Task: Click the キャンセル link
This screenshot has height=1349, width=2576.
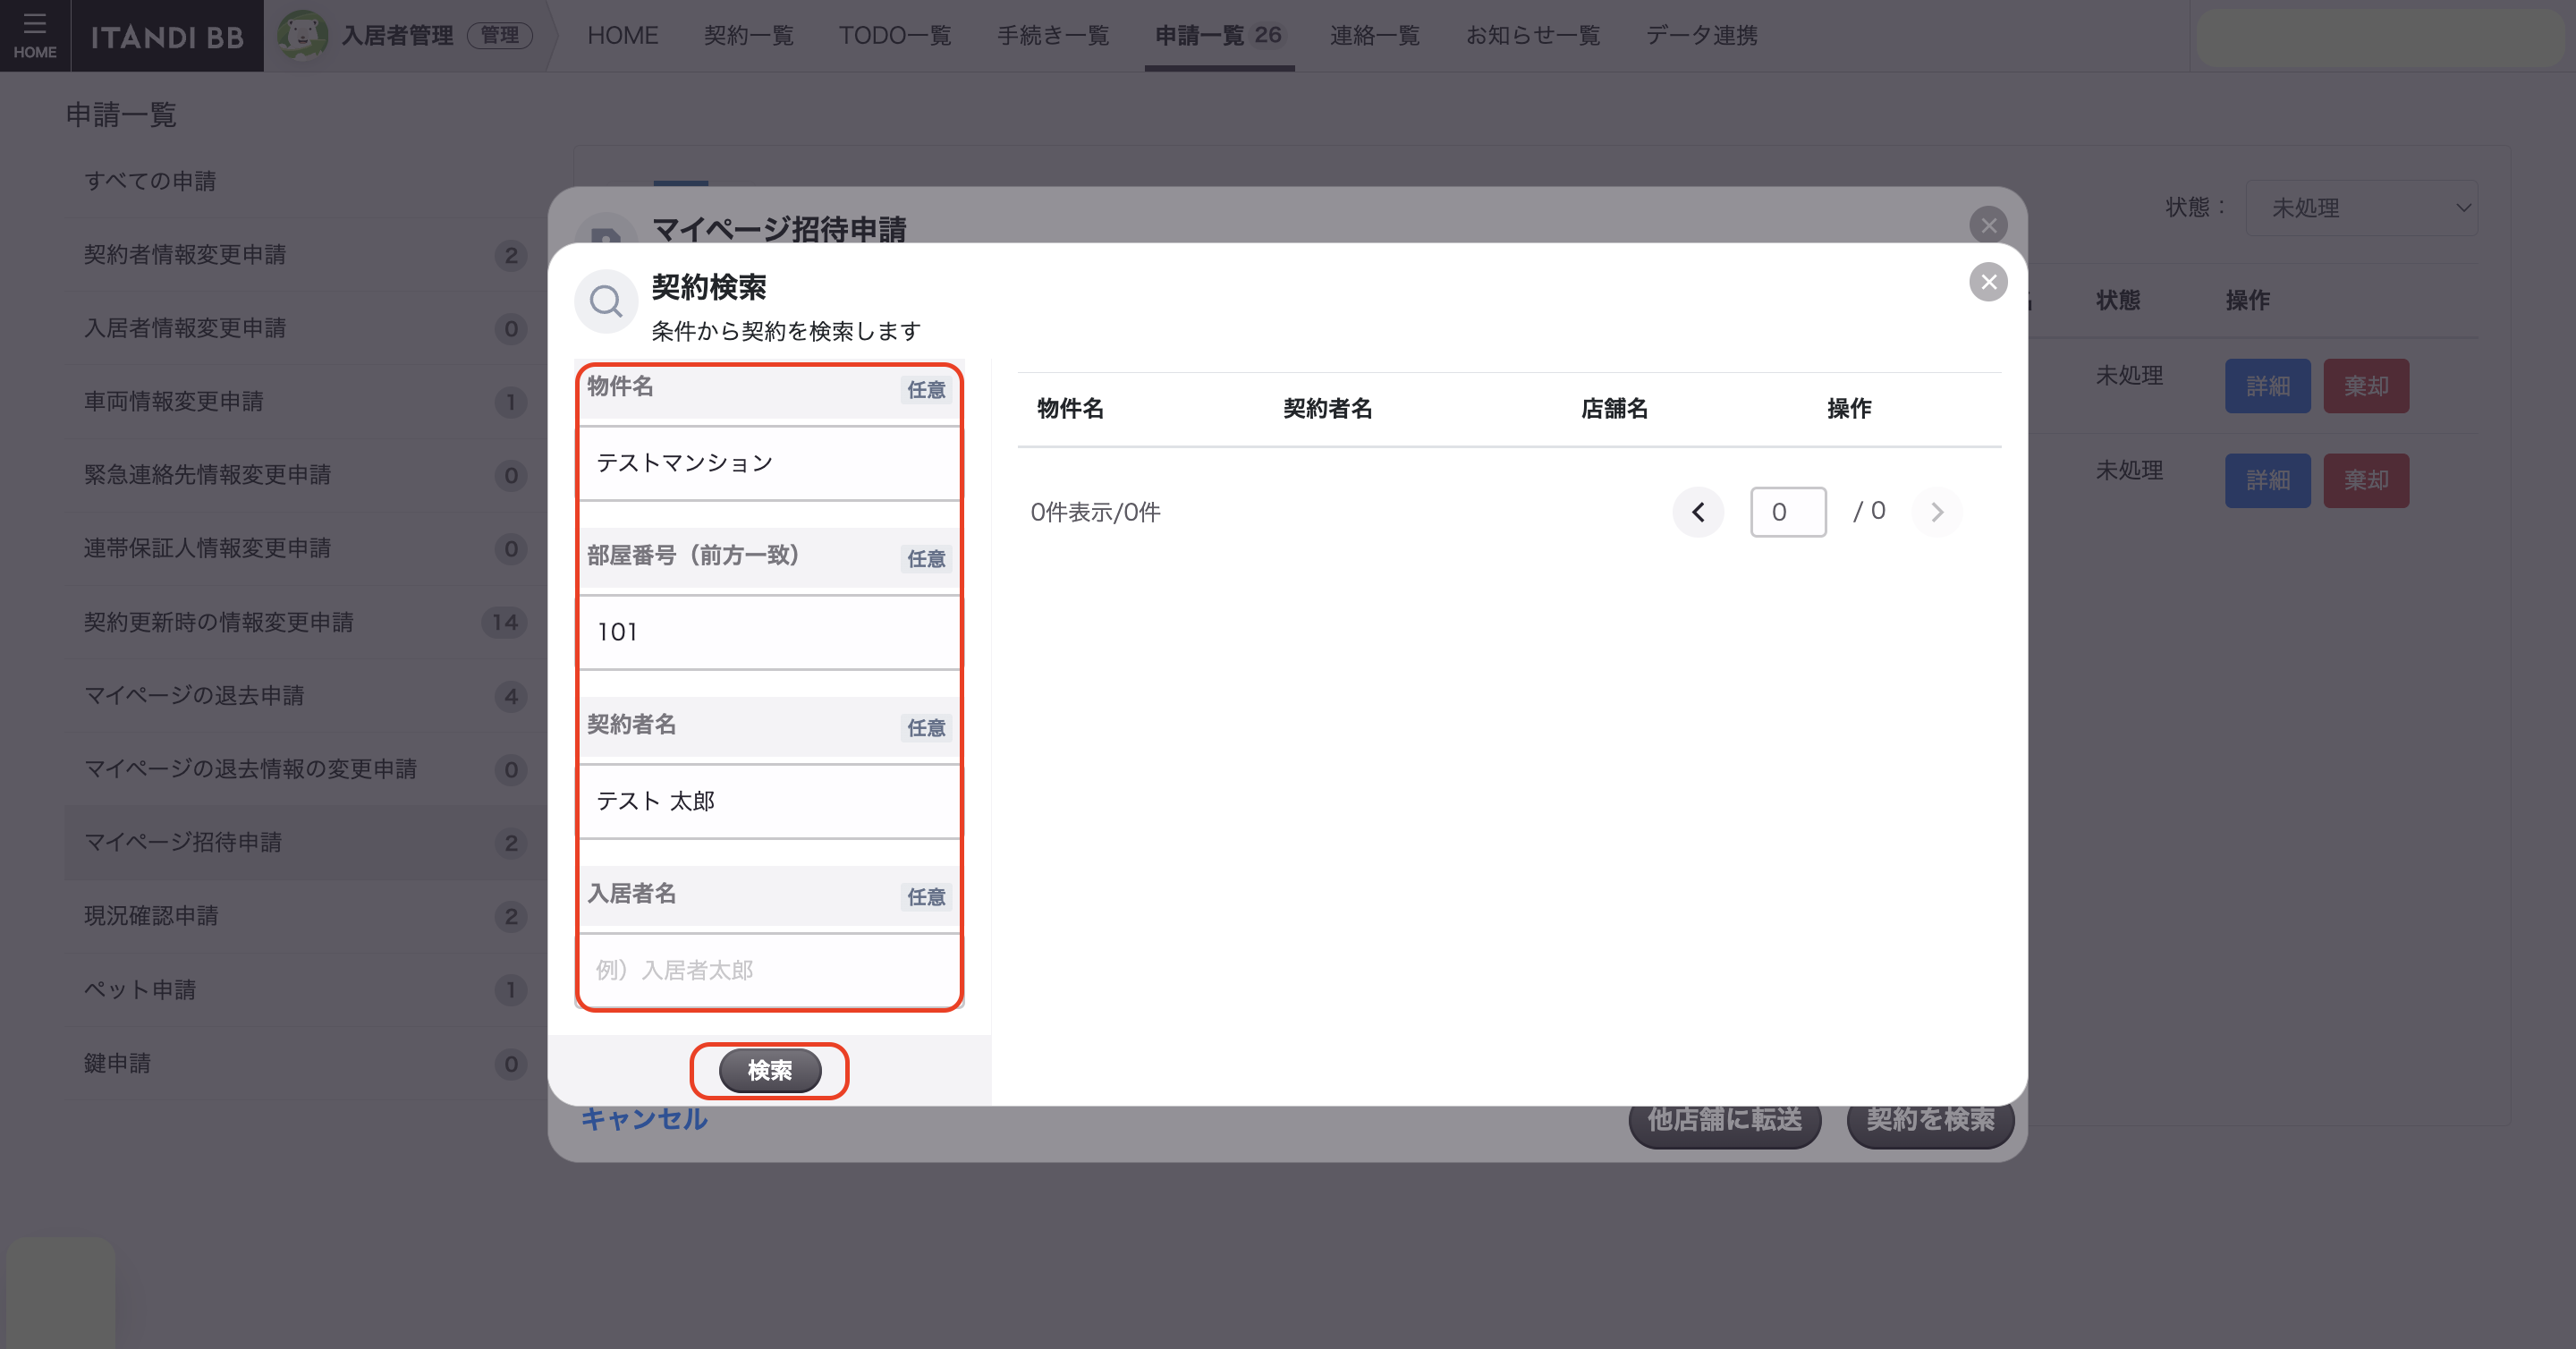Action: coord(644,1119)
